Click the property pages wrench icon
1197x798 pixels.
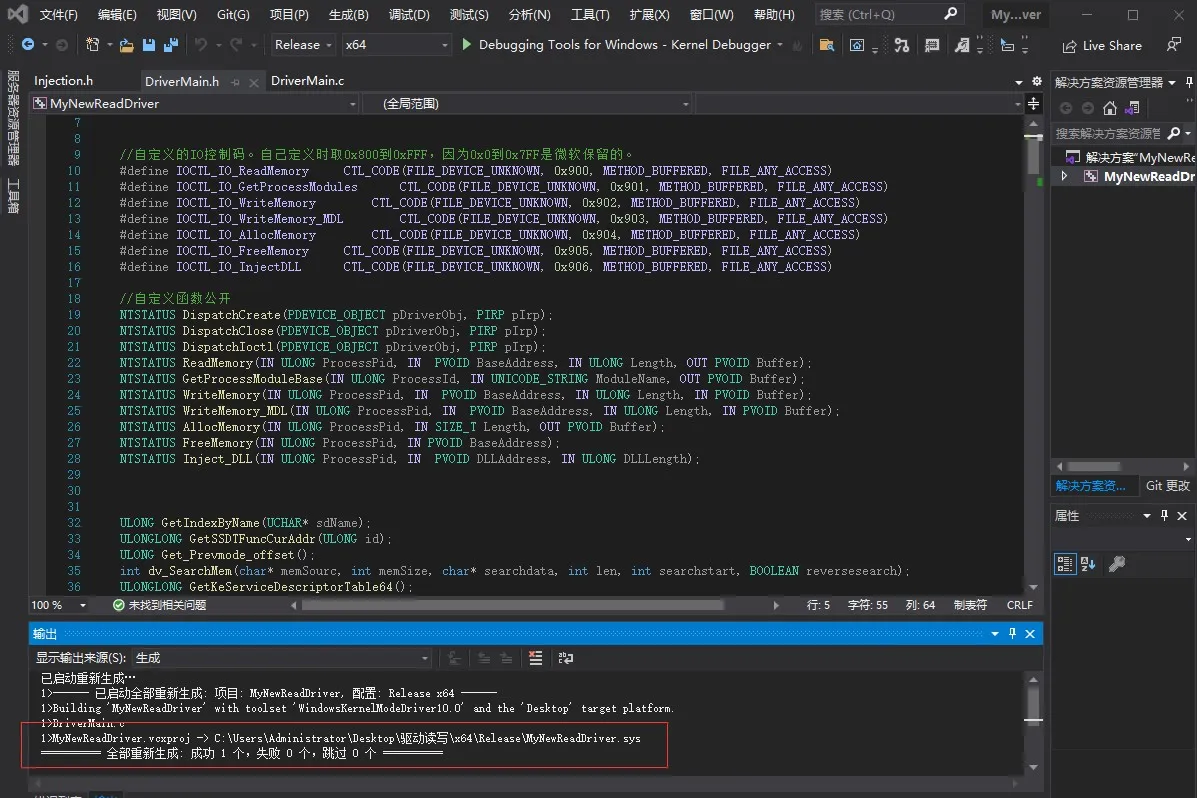1117,564
